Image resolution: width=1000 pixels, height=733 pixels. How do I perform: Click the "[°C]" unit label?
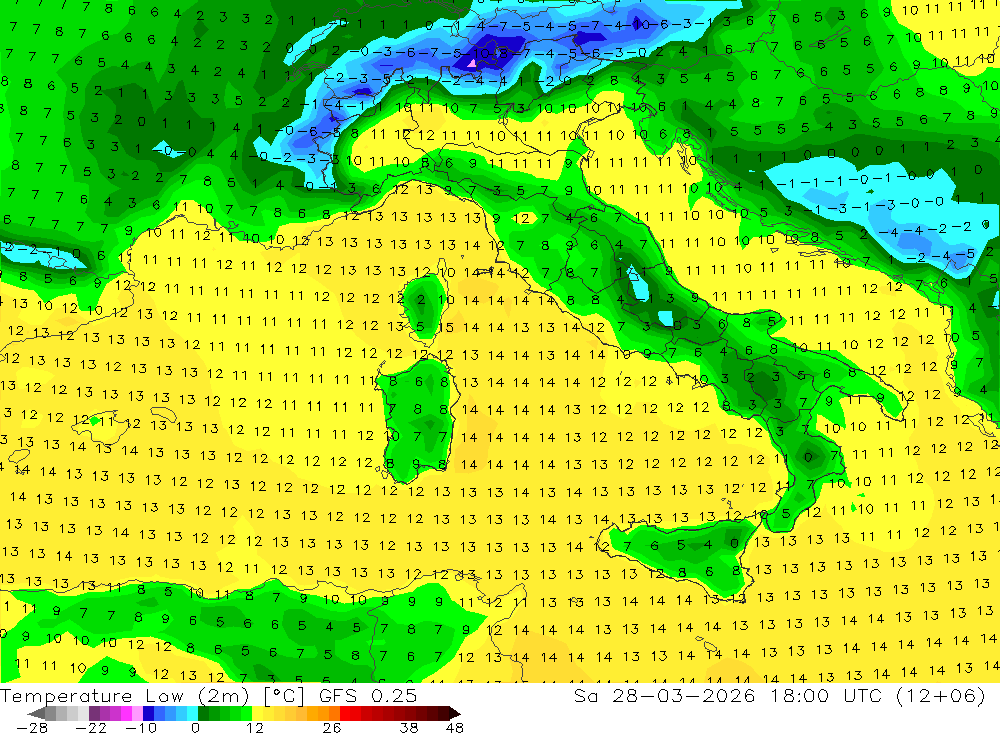coord(284,696)
